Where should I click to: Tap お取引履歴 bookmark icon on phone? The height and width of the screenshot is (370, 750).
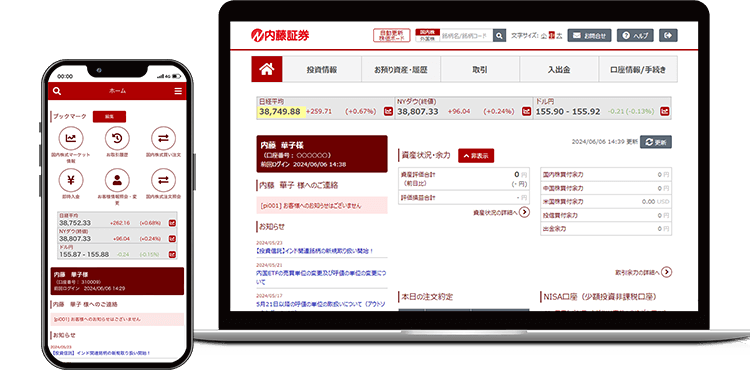(117, 139)
